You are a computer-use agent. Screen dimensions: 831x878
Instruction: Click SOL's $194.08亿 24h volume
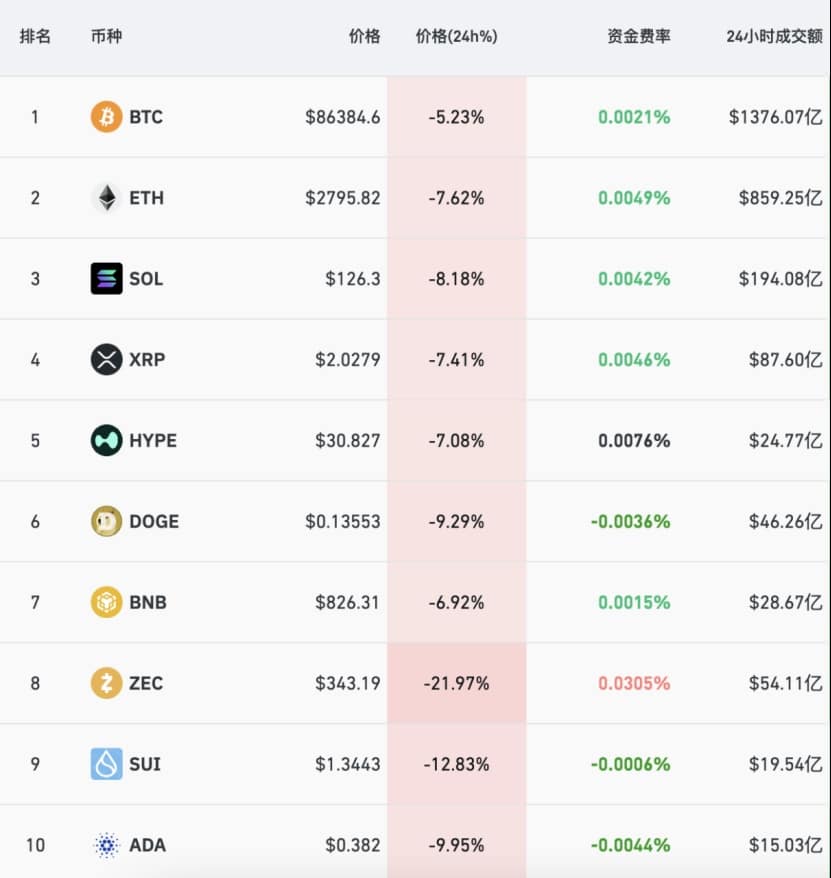[780, 279]
